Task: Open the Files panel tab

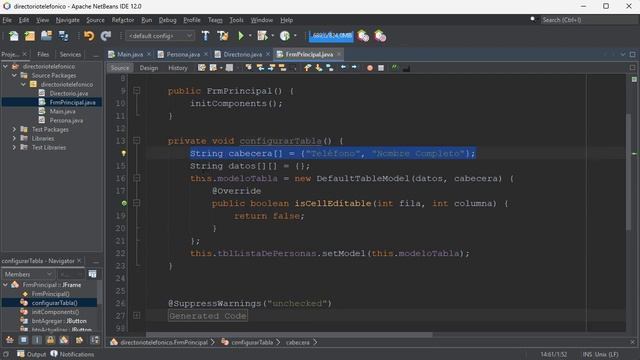Action: (43, 54)
